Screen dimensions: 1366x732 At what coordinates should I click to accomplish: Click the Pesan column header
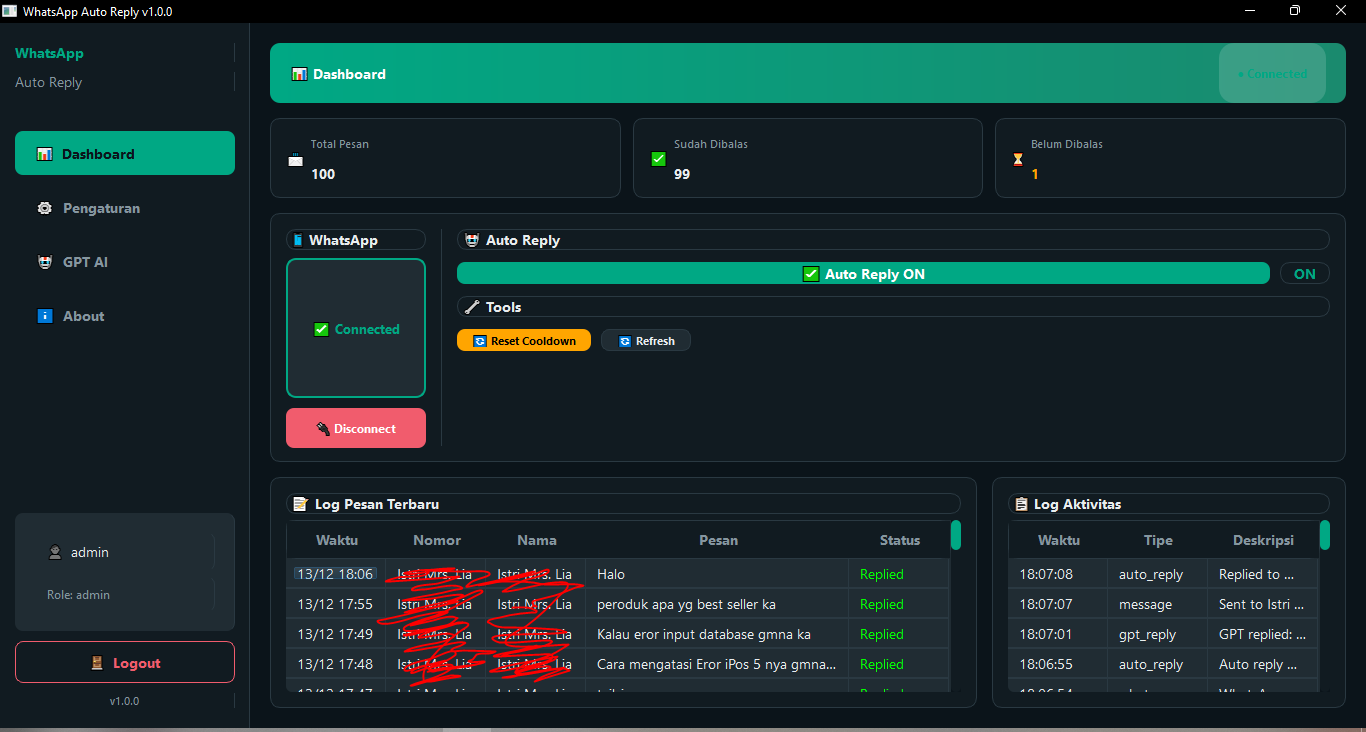pyautogui.click(x=718, y=540)
